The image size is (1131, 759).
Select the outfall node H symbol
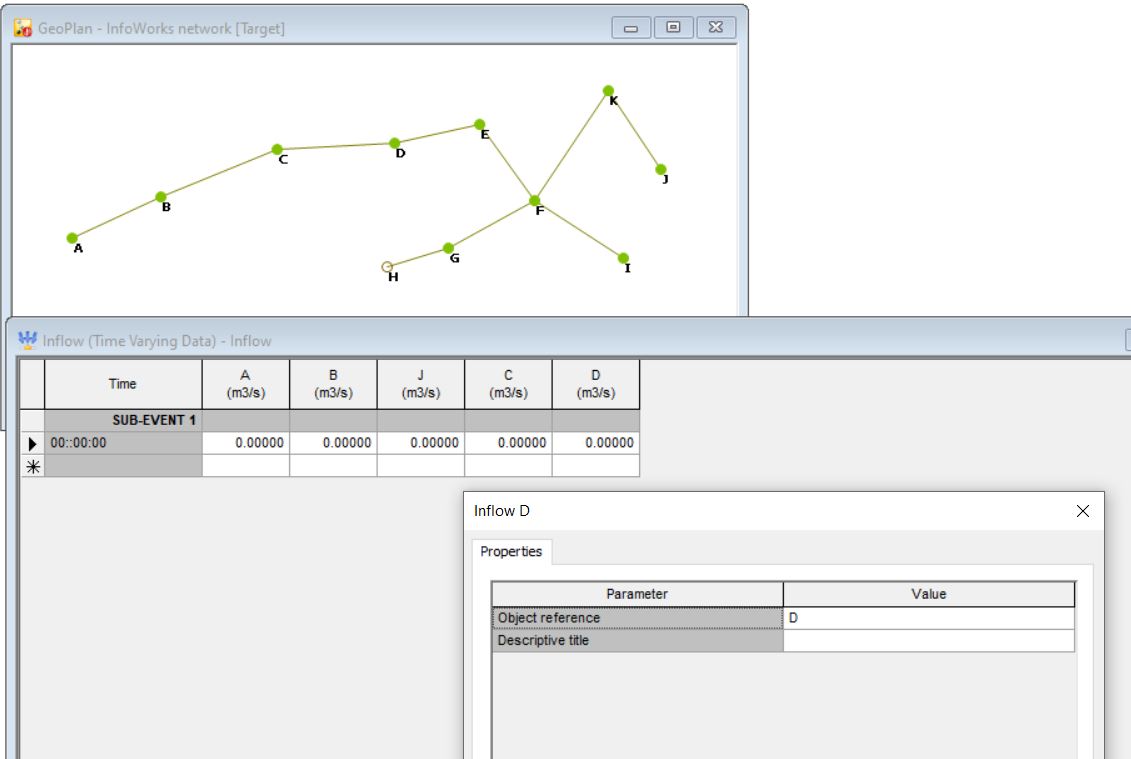tap(386, 263)
